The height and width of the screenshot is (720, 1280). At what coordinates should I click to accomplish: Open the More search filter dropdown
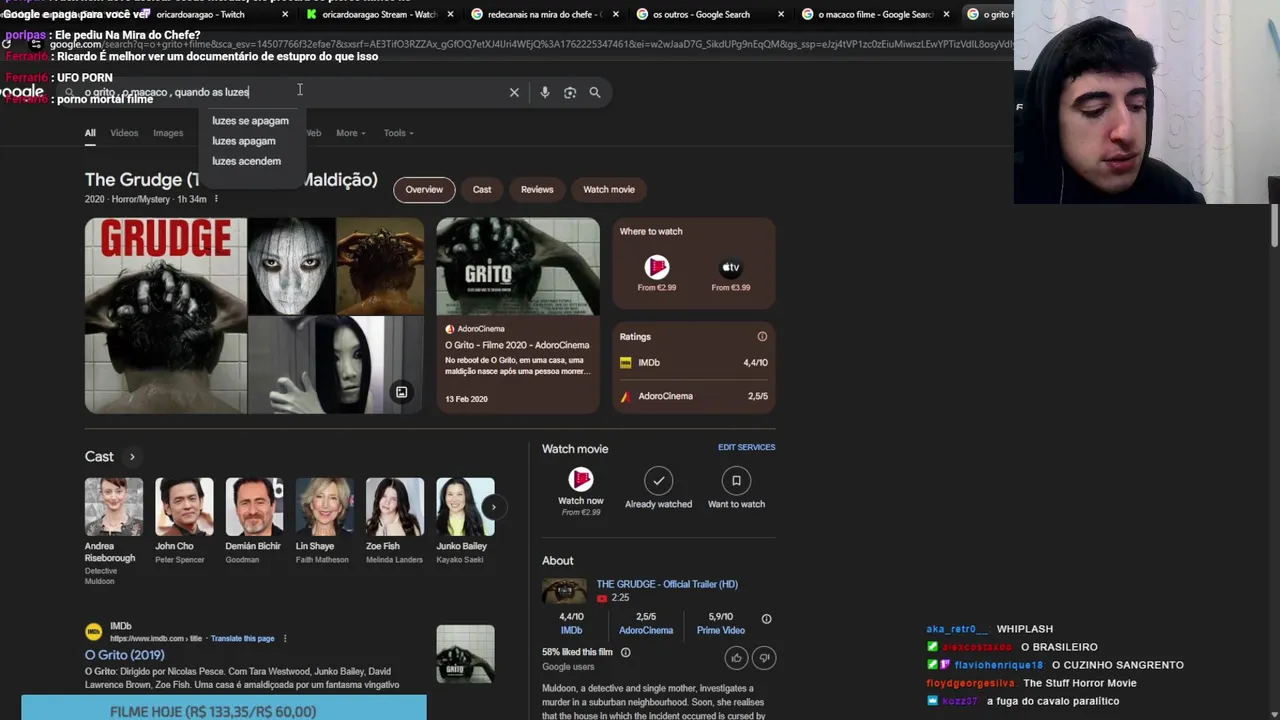(351, 133)
